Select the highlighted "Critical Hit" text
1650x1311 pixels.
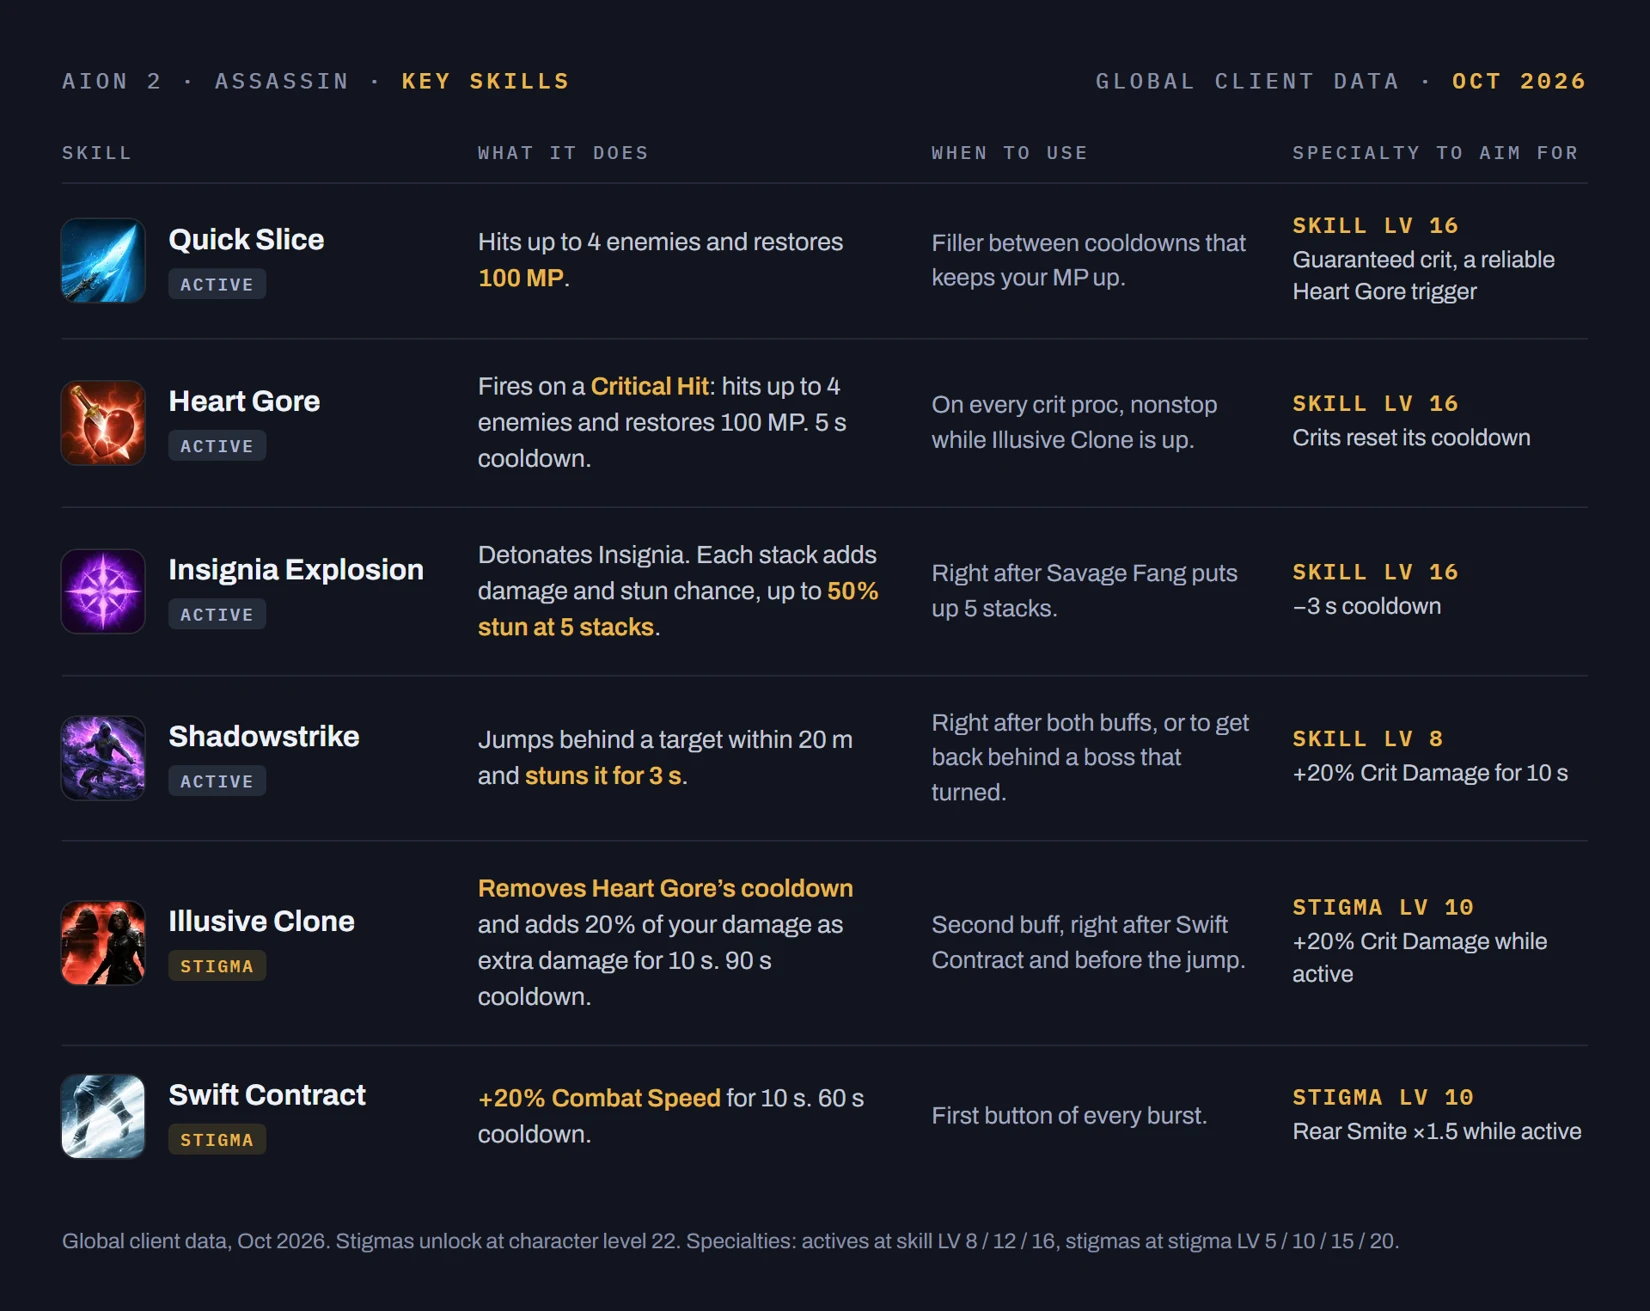pos(650,386)
